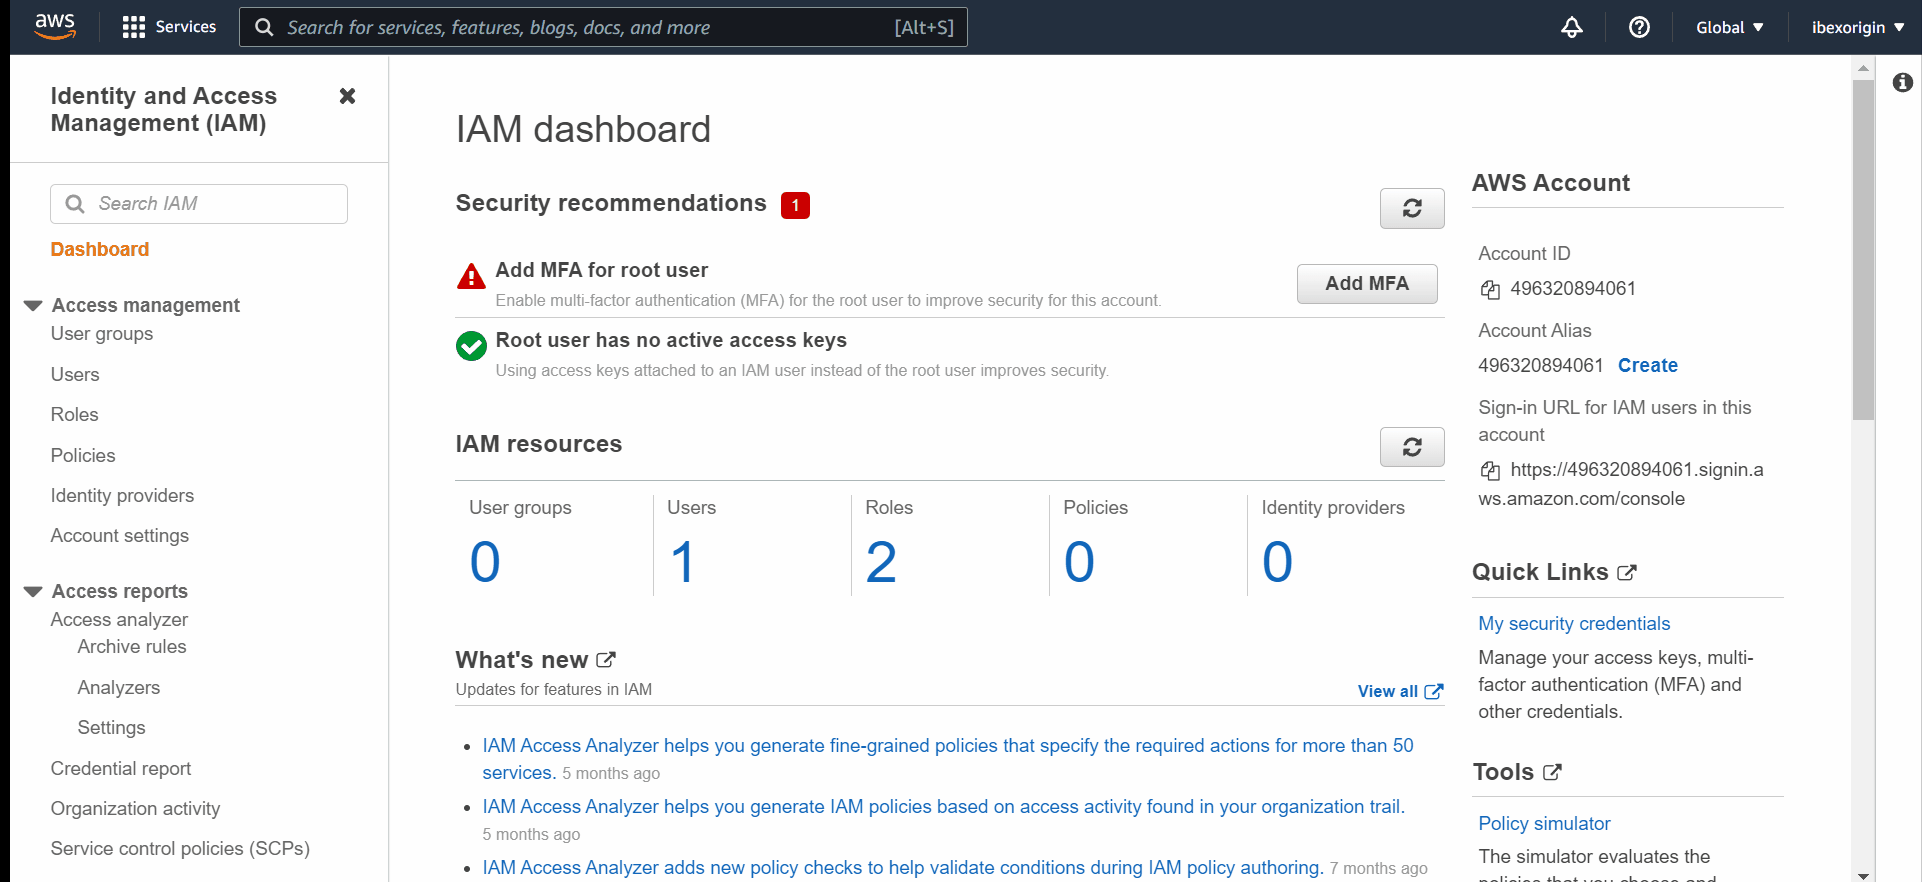Click the AWS logo
The image size is (1922, 882).
click(55, 27)
